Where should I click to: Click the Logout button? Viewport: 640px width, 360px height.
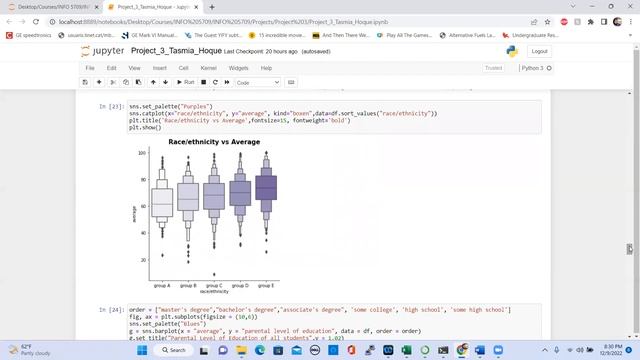[539, 51]
